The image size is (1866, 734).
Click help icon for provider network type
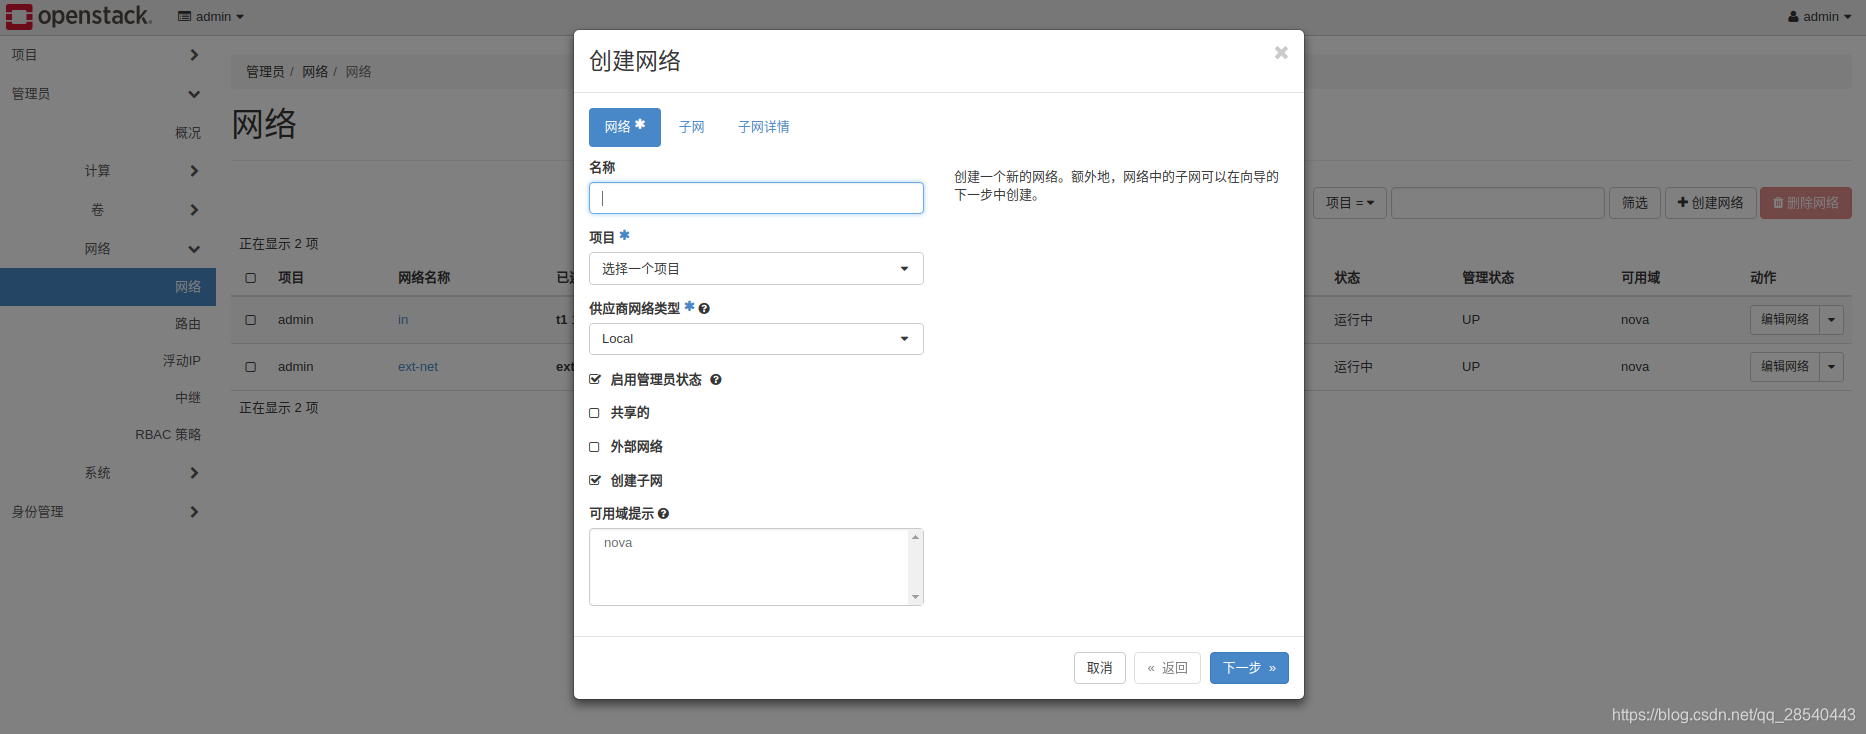704,309
